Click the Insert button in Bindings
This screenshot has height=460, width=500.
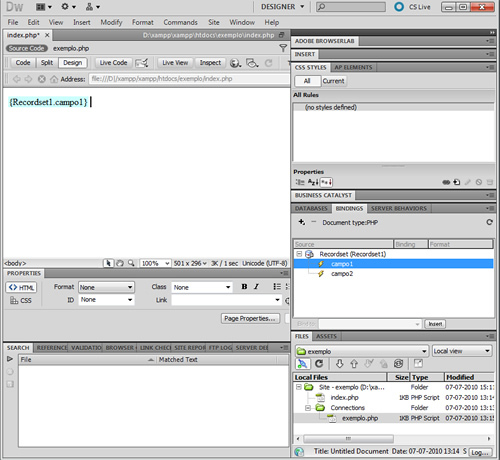(x=435, y=324)
